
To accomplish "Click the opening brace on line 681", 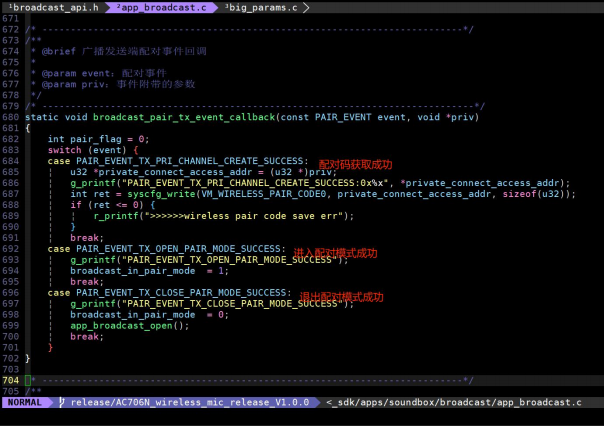I will (x=27, y=128).
